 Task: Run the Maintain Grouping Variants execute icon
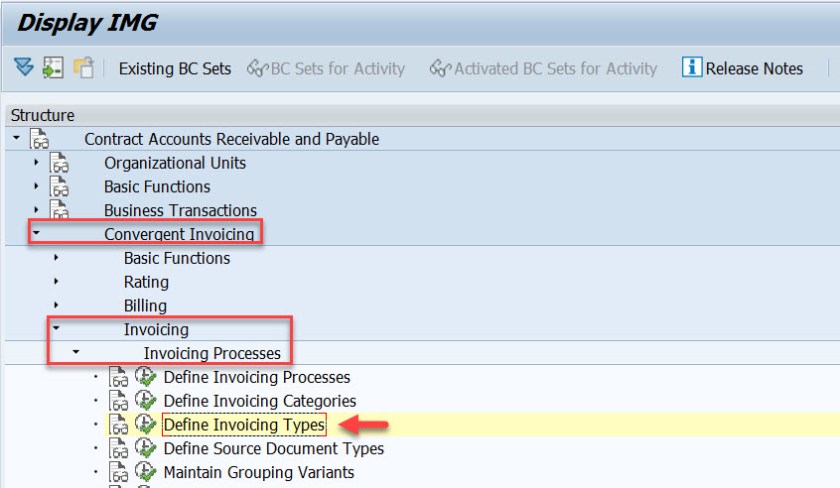146,472
